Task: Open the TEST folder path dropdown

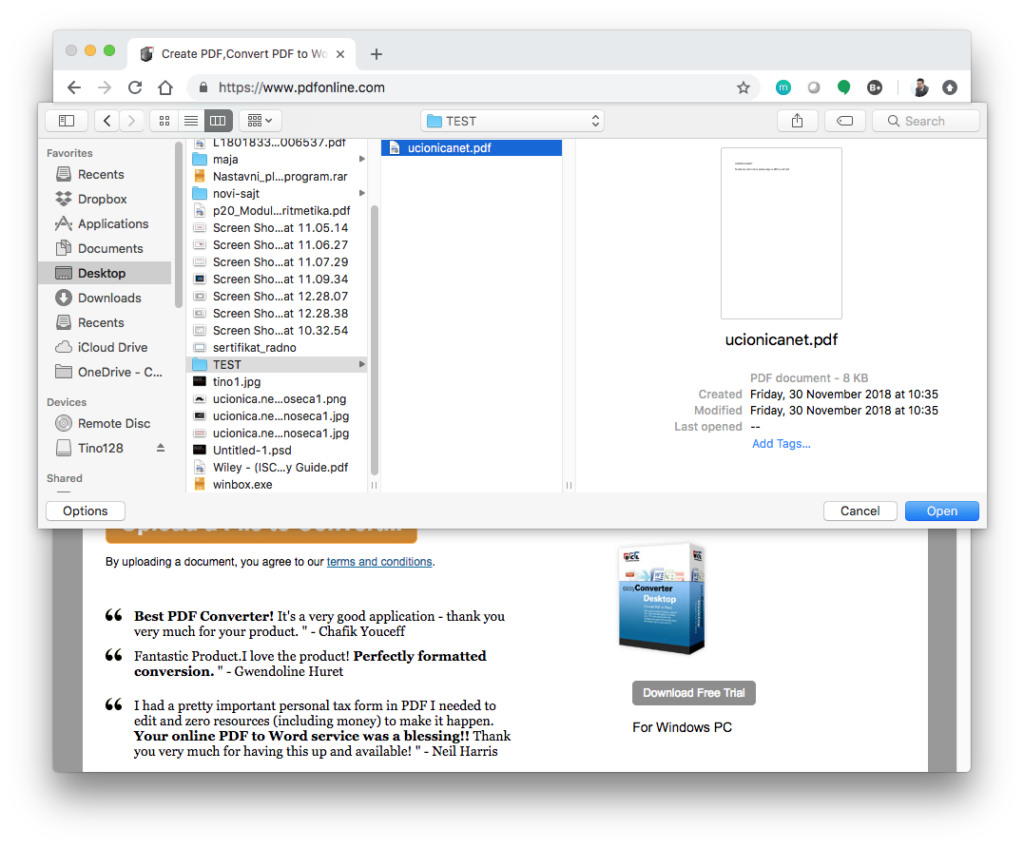Action: point(513,121)
